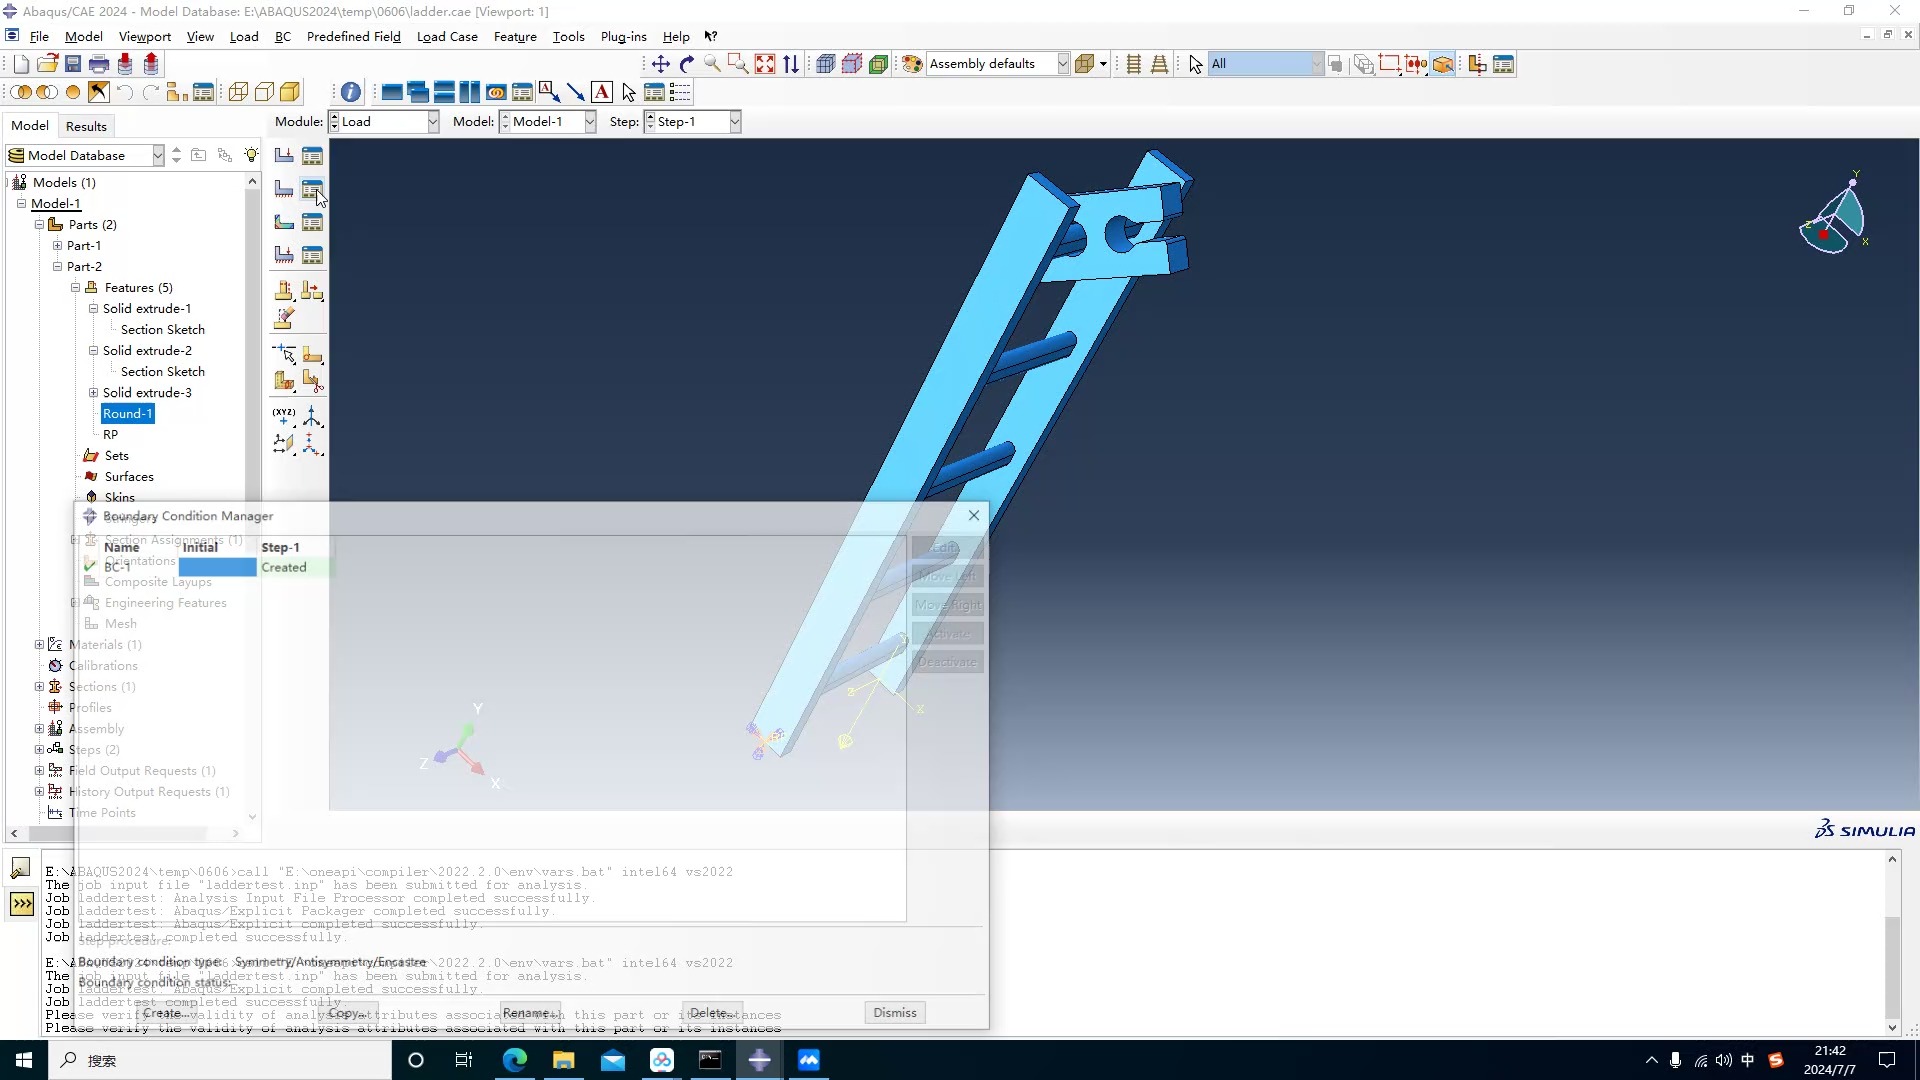
Task: Open the Plug-ins menu
Action: coord(623,36)
